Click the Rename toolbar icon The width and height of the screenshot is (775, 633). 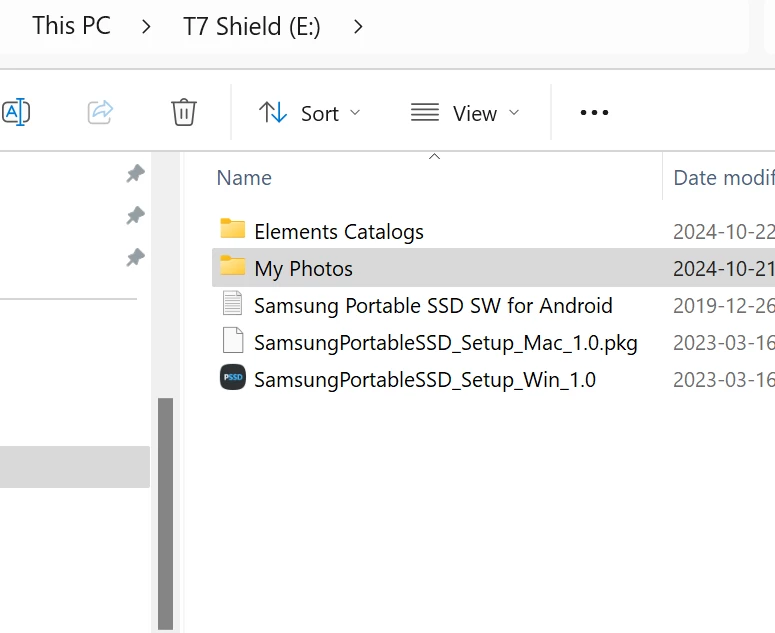pos(16,112)
